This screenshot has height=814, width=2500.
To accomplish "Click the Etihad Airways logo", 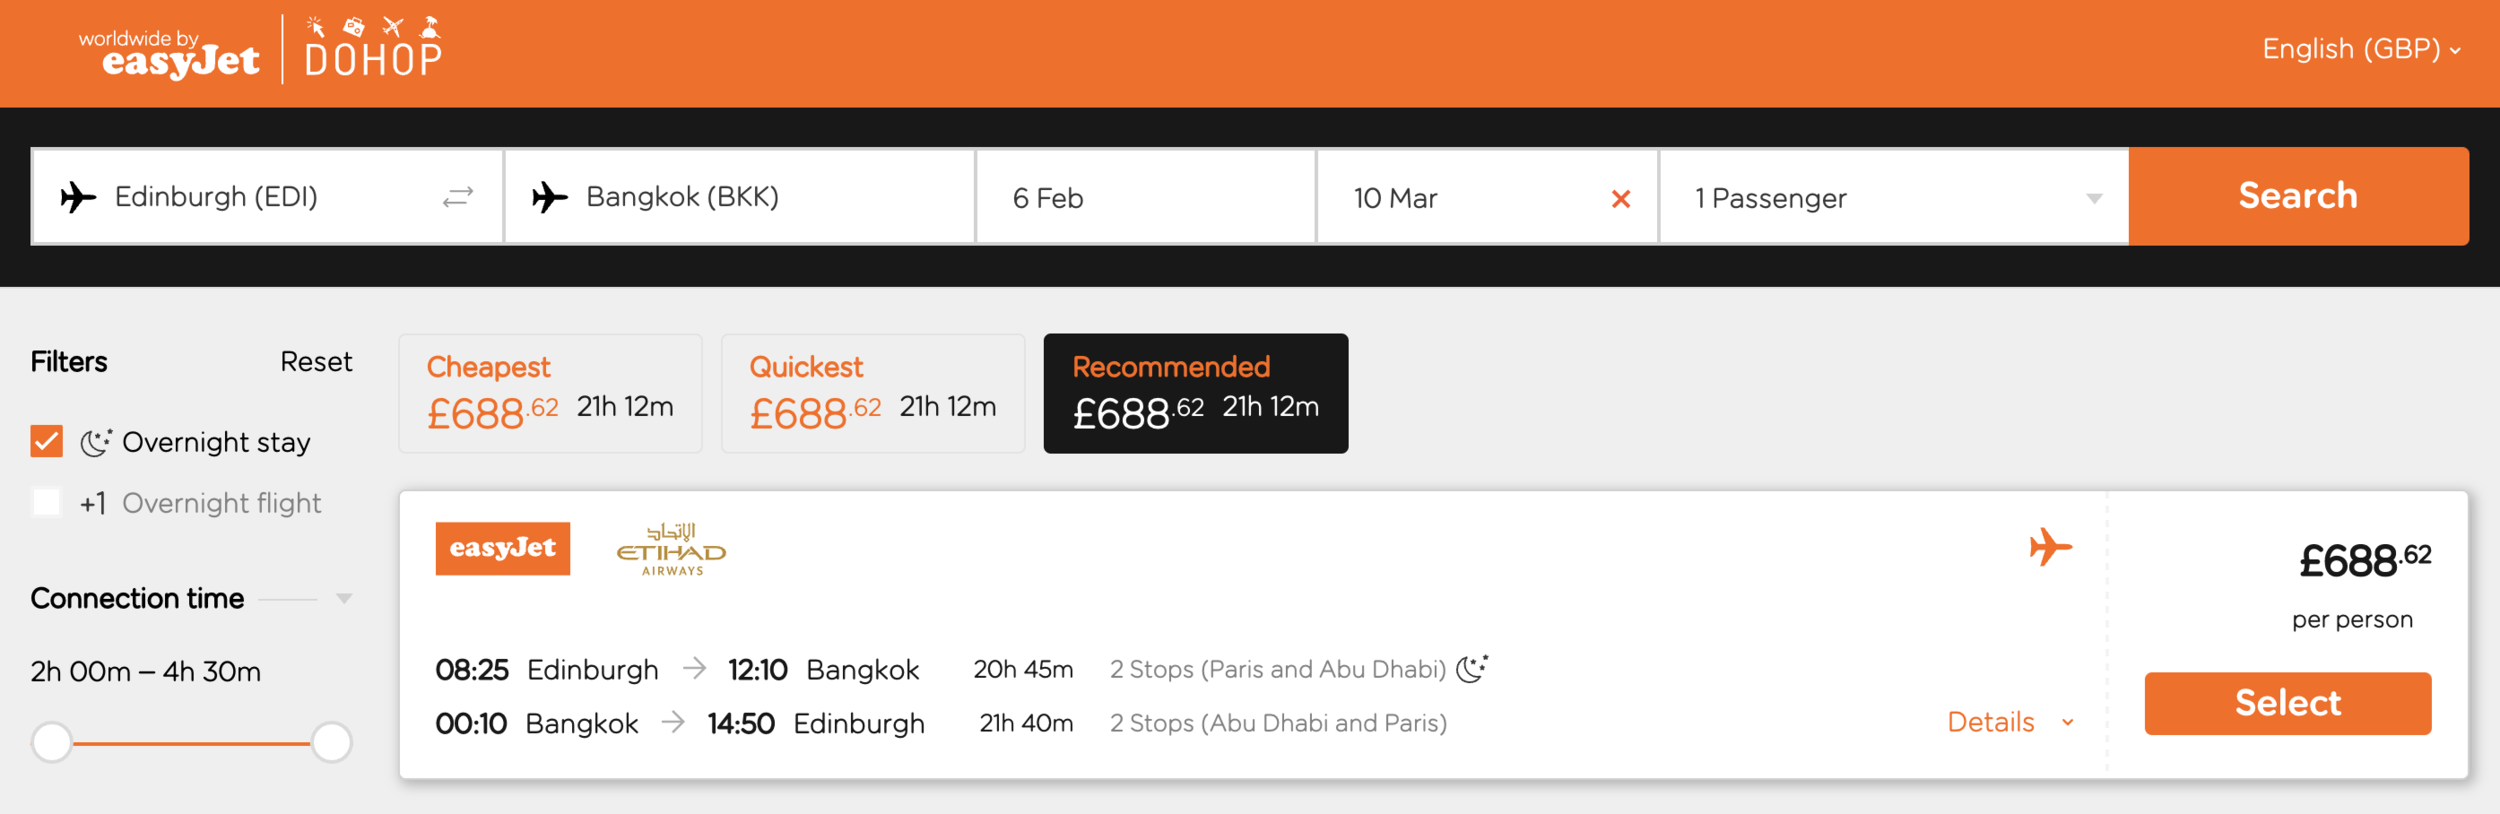I will 671,549.
